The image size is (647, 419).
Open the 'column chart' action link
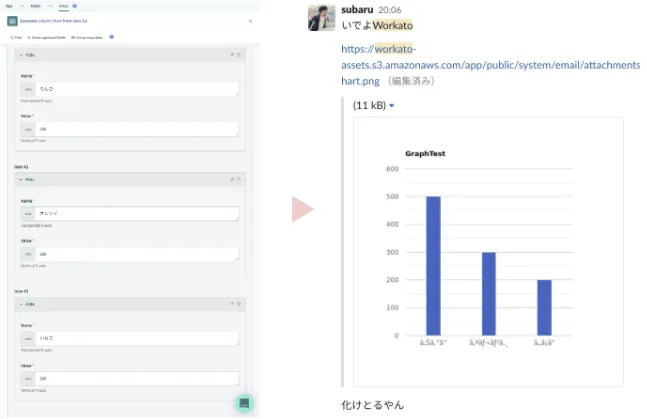(x=49, y=21)
